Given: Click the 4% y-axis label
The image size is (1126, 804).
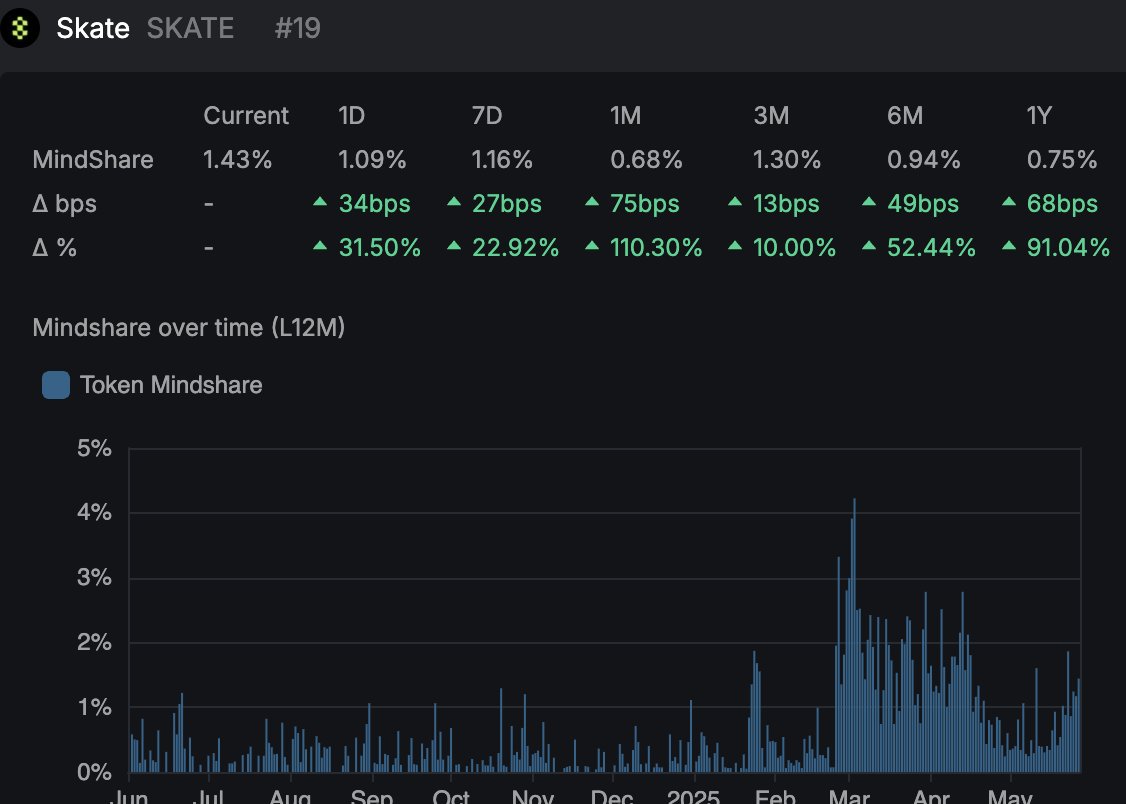Looking at the screenshot, I should 95,513.
